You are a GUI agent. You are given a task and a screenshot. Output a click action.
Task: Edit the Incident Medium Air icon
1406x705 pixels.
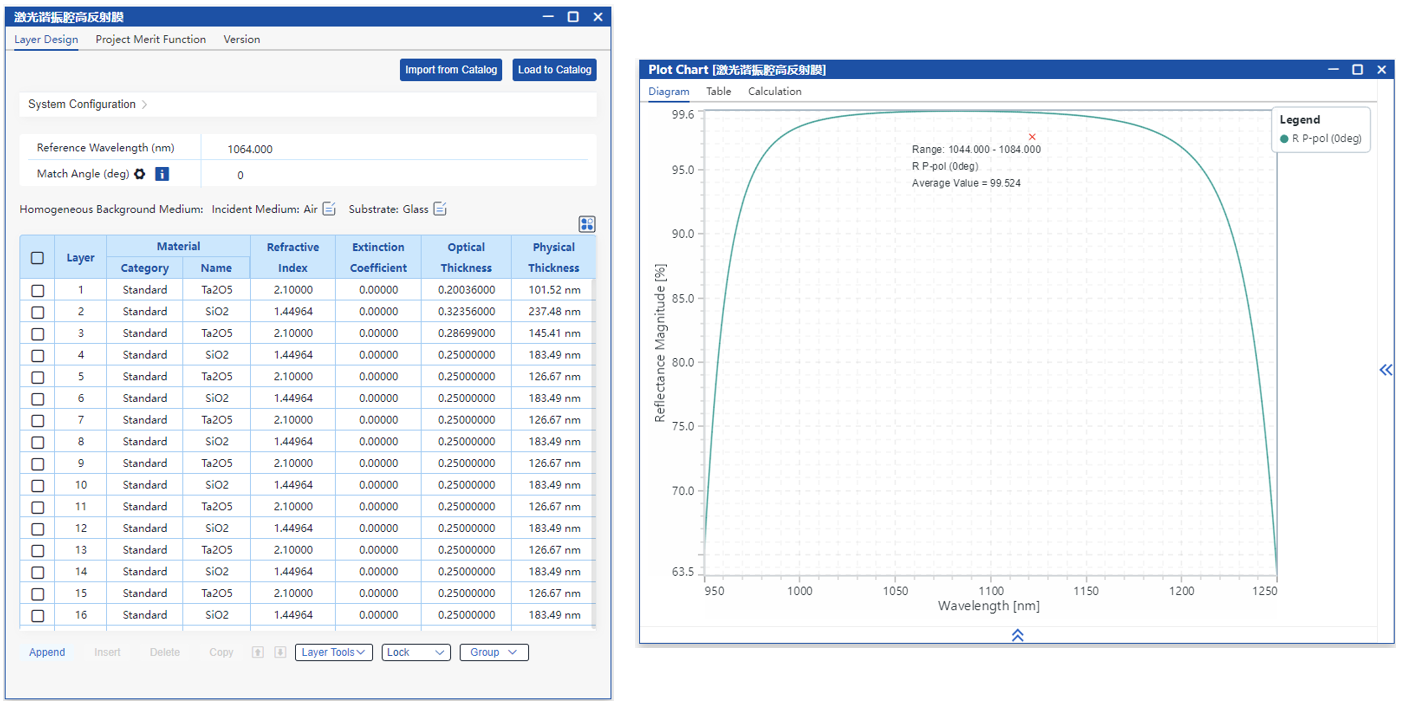click(329, 209)
